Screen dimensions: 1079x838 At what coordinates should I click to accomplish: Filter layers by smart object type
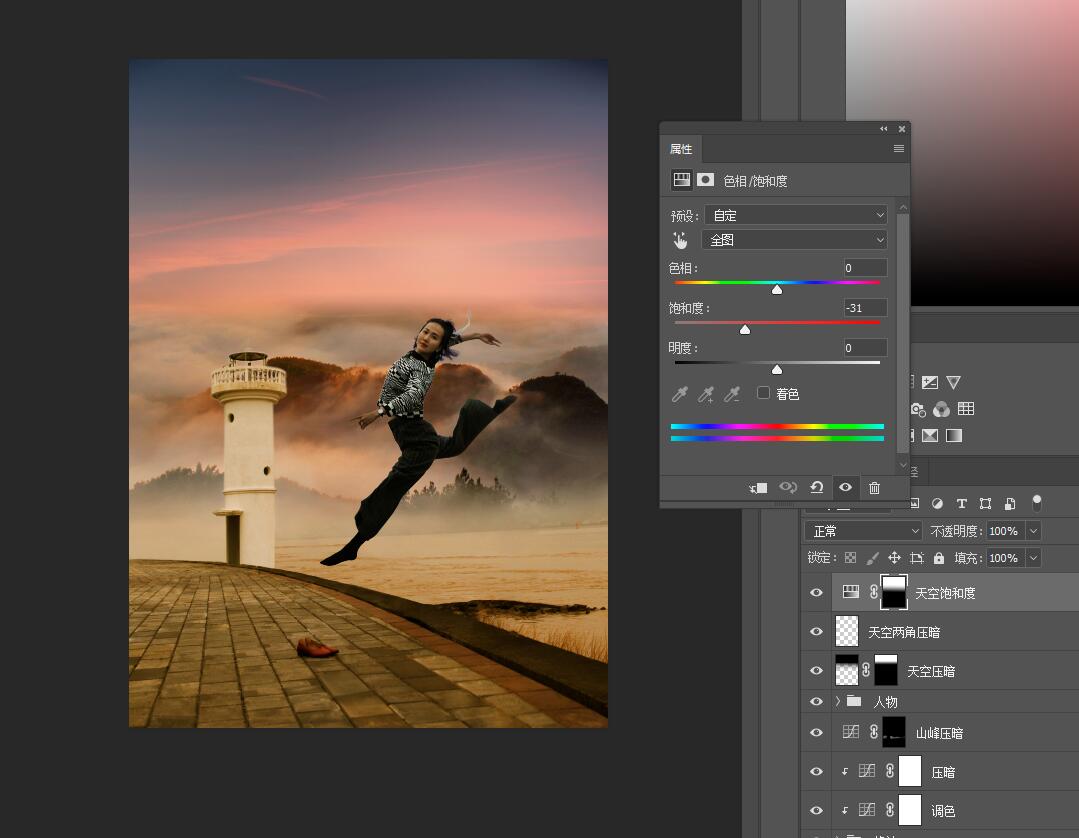click(x=1009, y=504)
